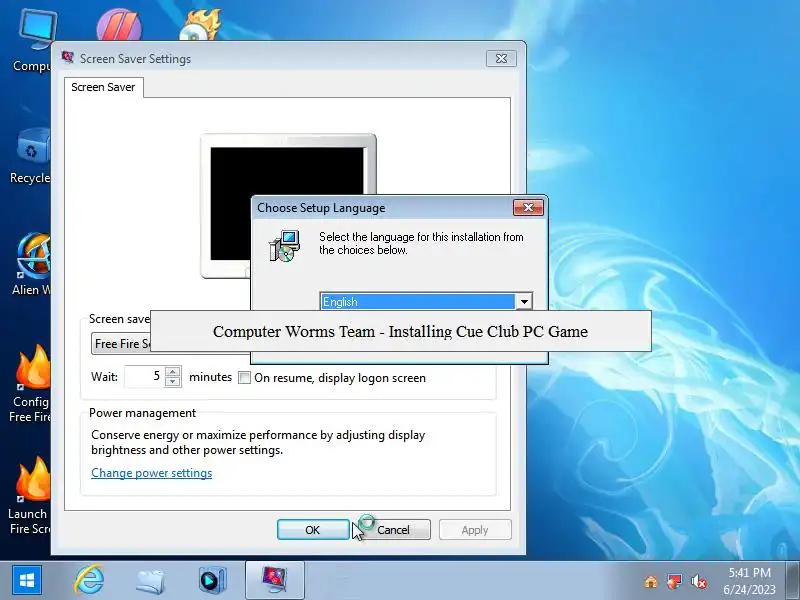Click the Screen Saver Settings title bar icon
The width and height of the screenshot is (800, 600).
click(67, 58)
